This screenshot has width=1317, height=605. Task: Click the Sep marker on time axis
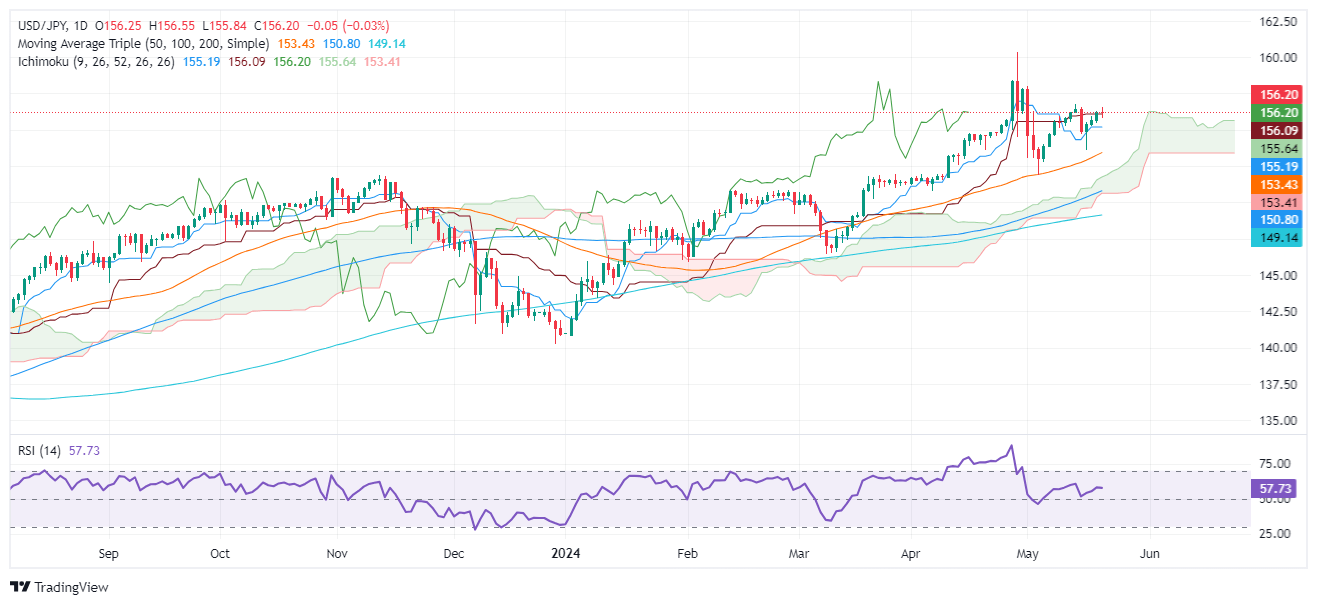(109, 552)
